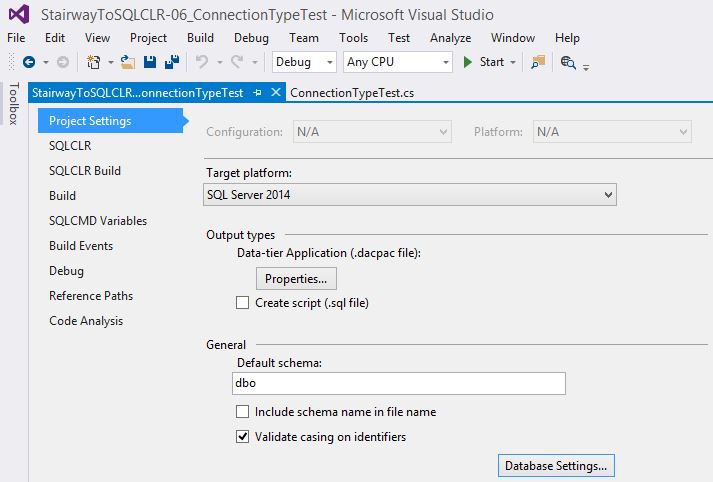Click the Save single-disk icon
This screenshot has width=713, height=482.
150,62
